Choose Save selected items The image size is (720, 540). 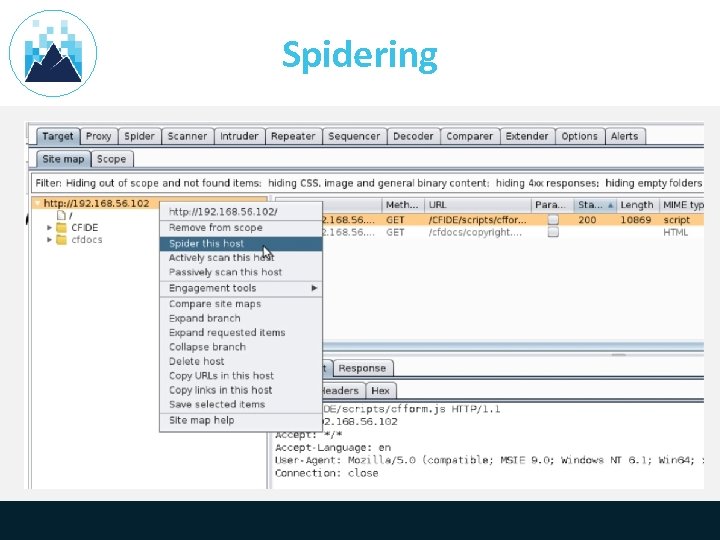pyautogui.click(x=241, y=404)
